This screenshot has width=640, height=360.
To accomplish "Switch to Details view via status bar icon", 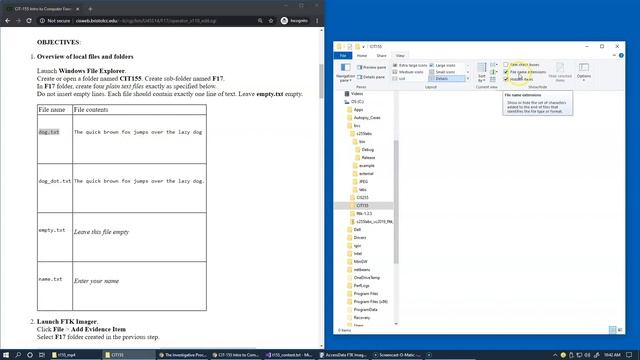I will (612, 330).
